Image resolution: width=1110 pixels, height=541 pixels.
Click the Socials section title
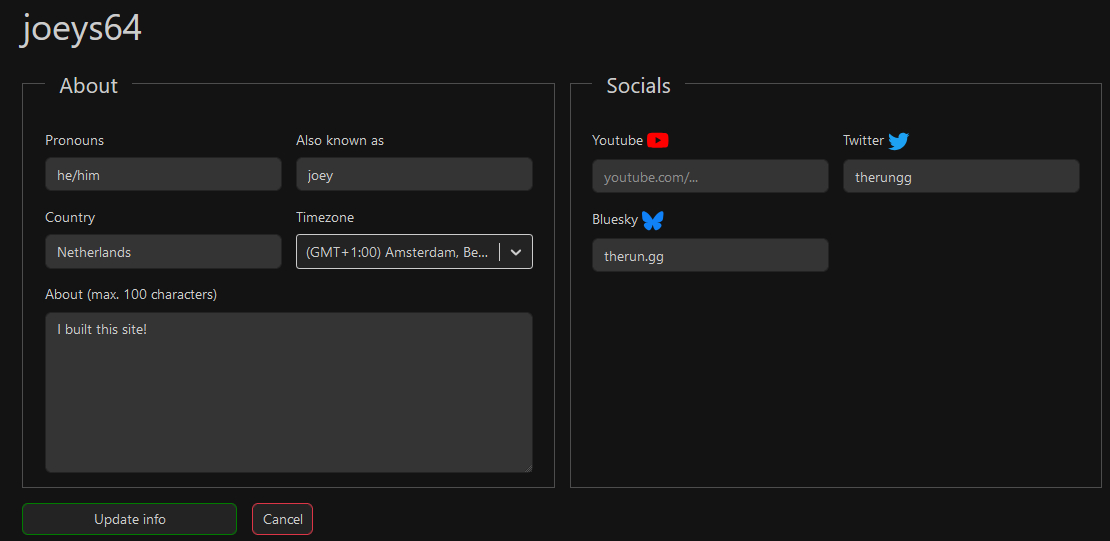click(x=638, y=86)
